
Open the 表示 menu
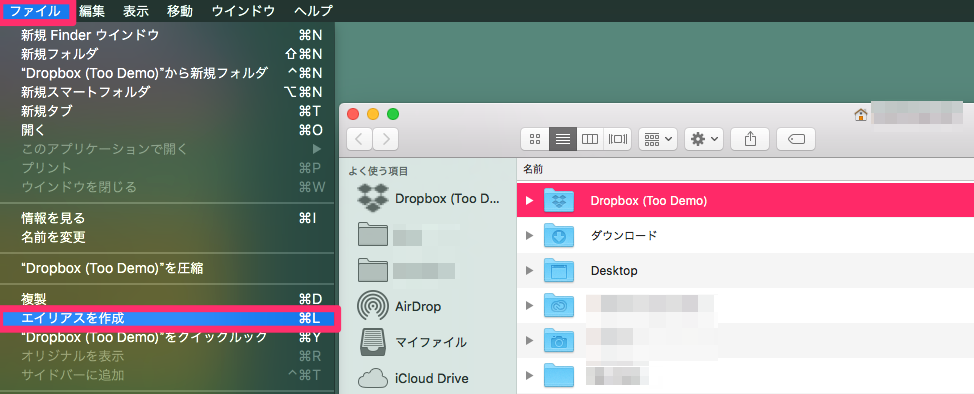[136, 11]
